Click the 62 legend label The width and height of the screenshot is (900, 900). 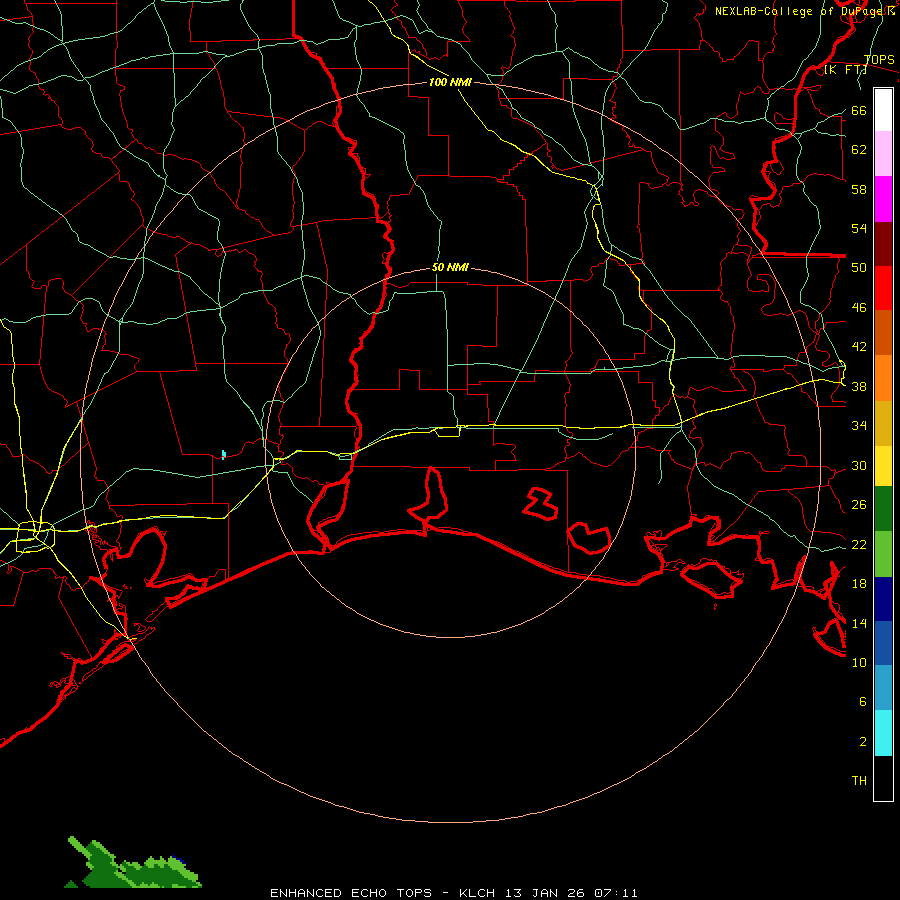(x=859, y=150)
